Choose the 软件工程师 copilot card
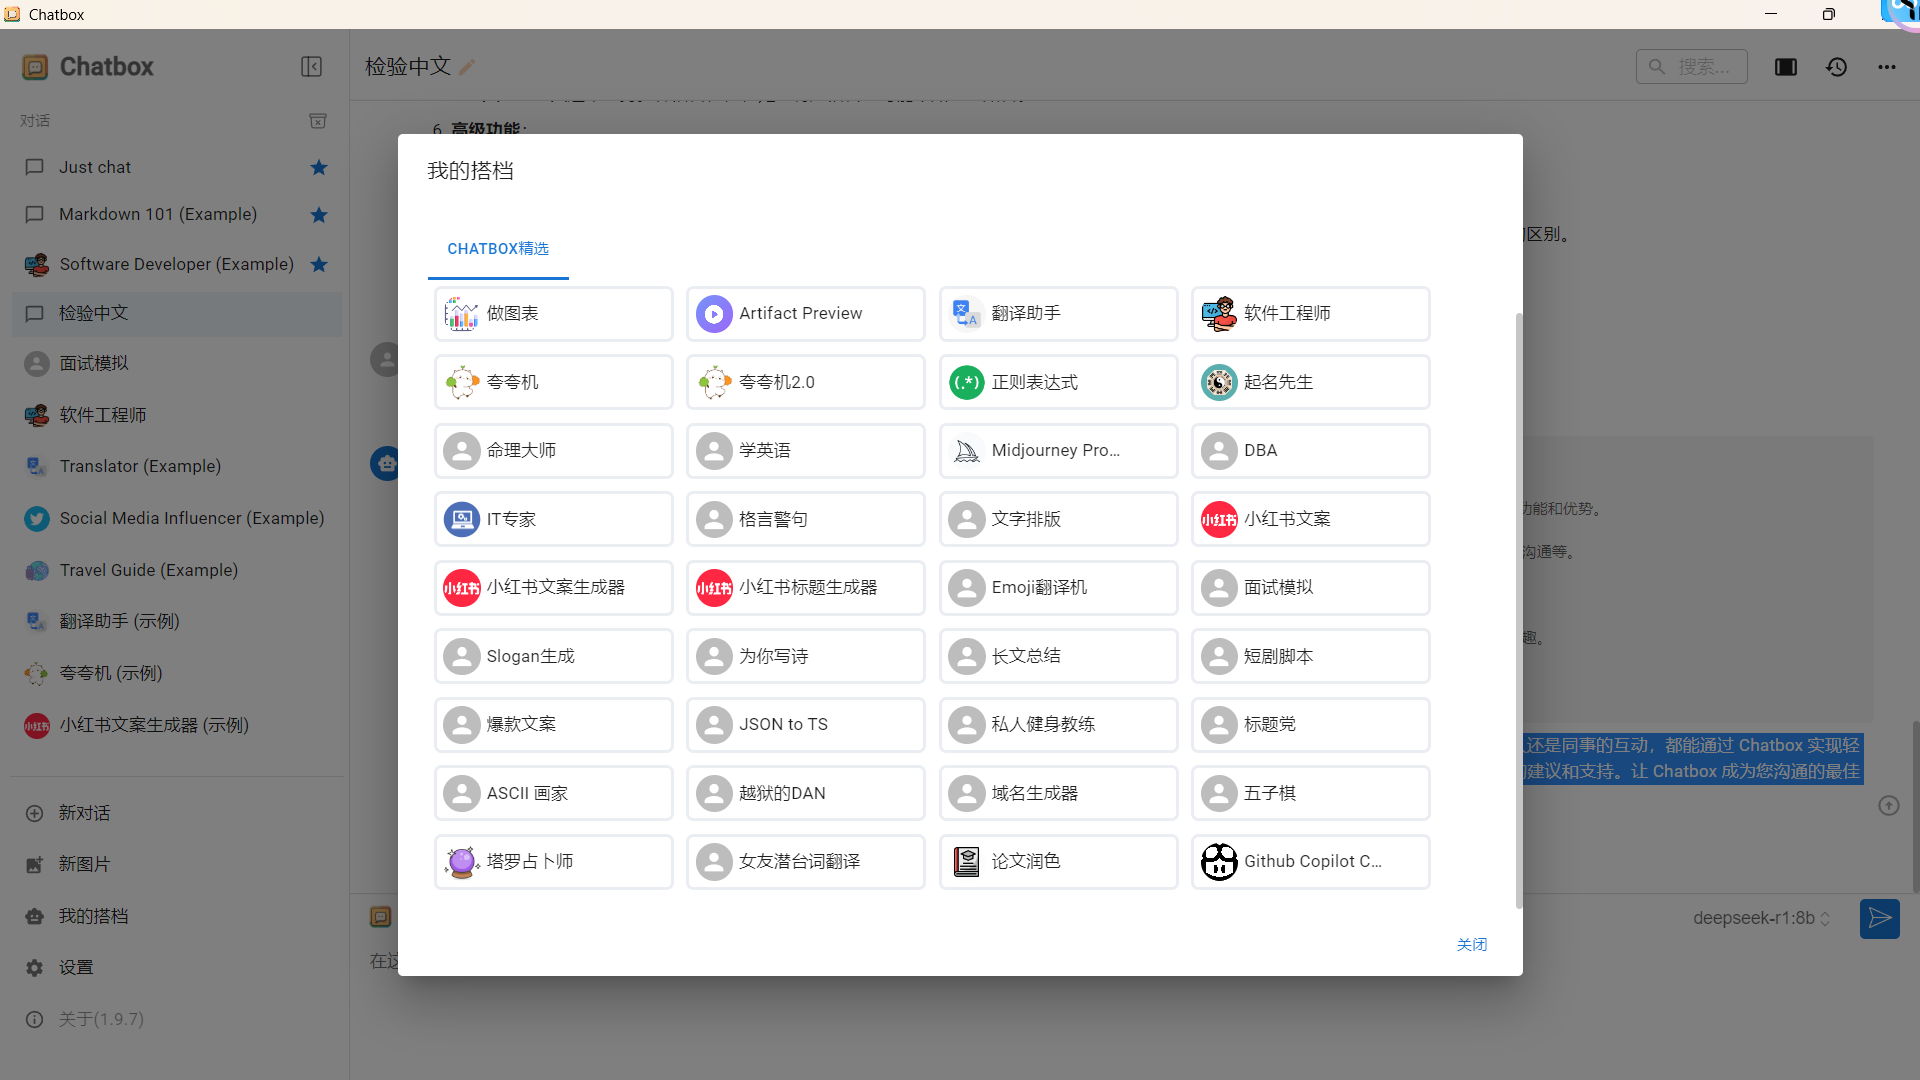The image size is (1920, 1080). click(1311, 314)
